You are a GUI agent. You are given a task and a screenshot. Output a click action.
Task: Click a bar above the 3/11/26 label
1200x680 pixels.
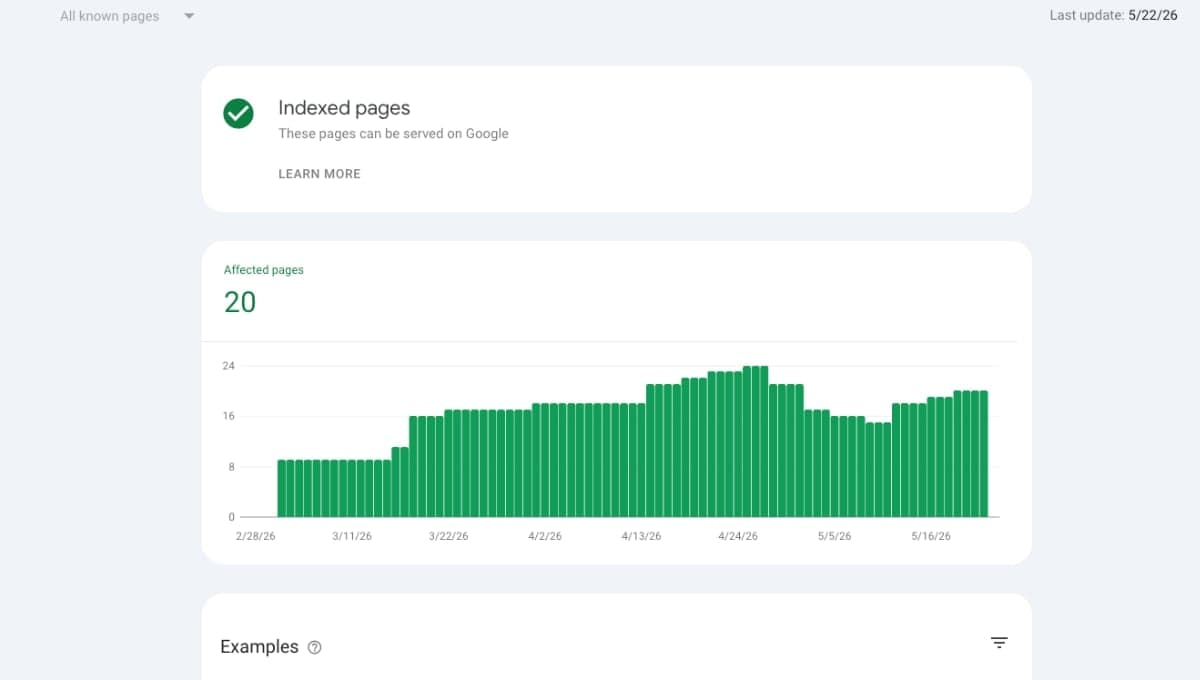tap(353, 488)
